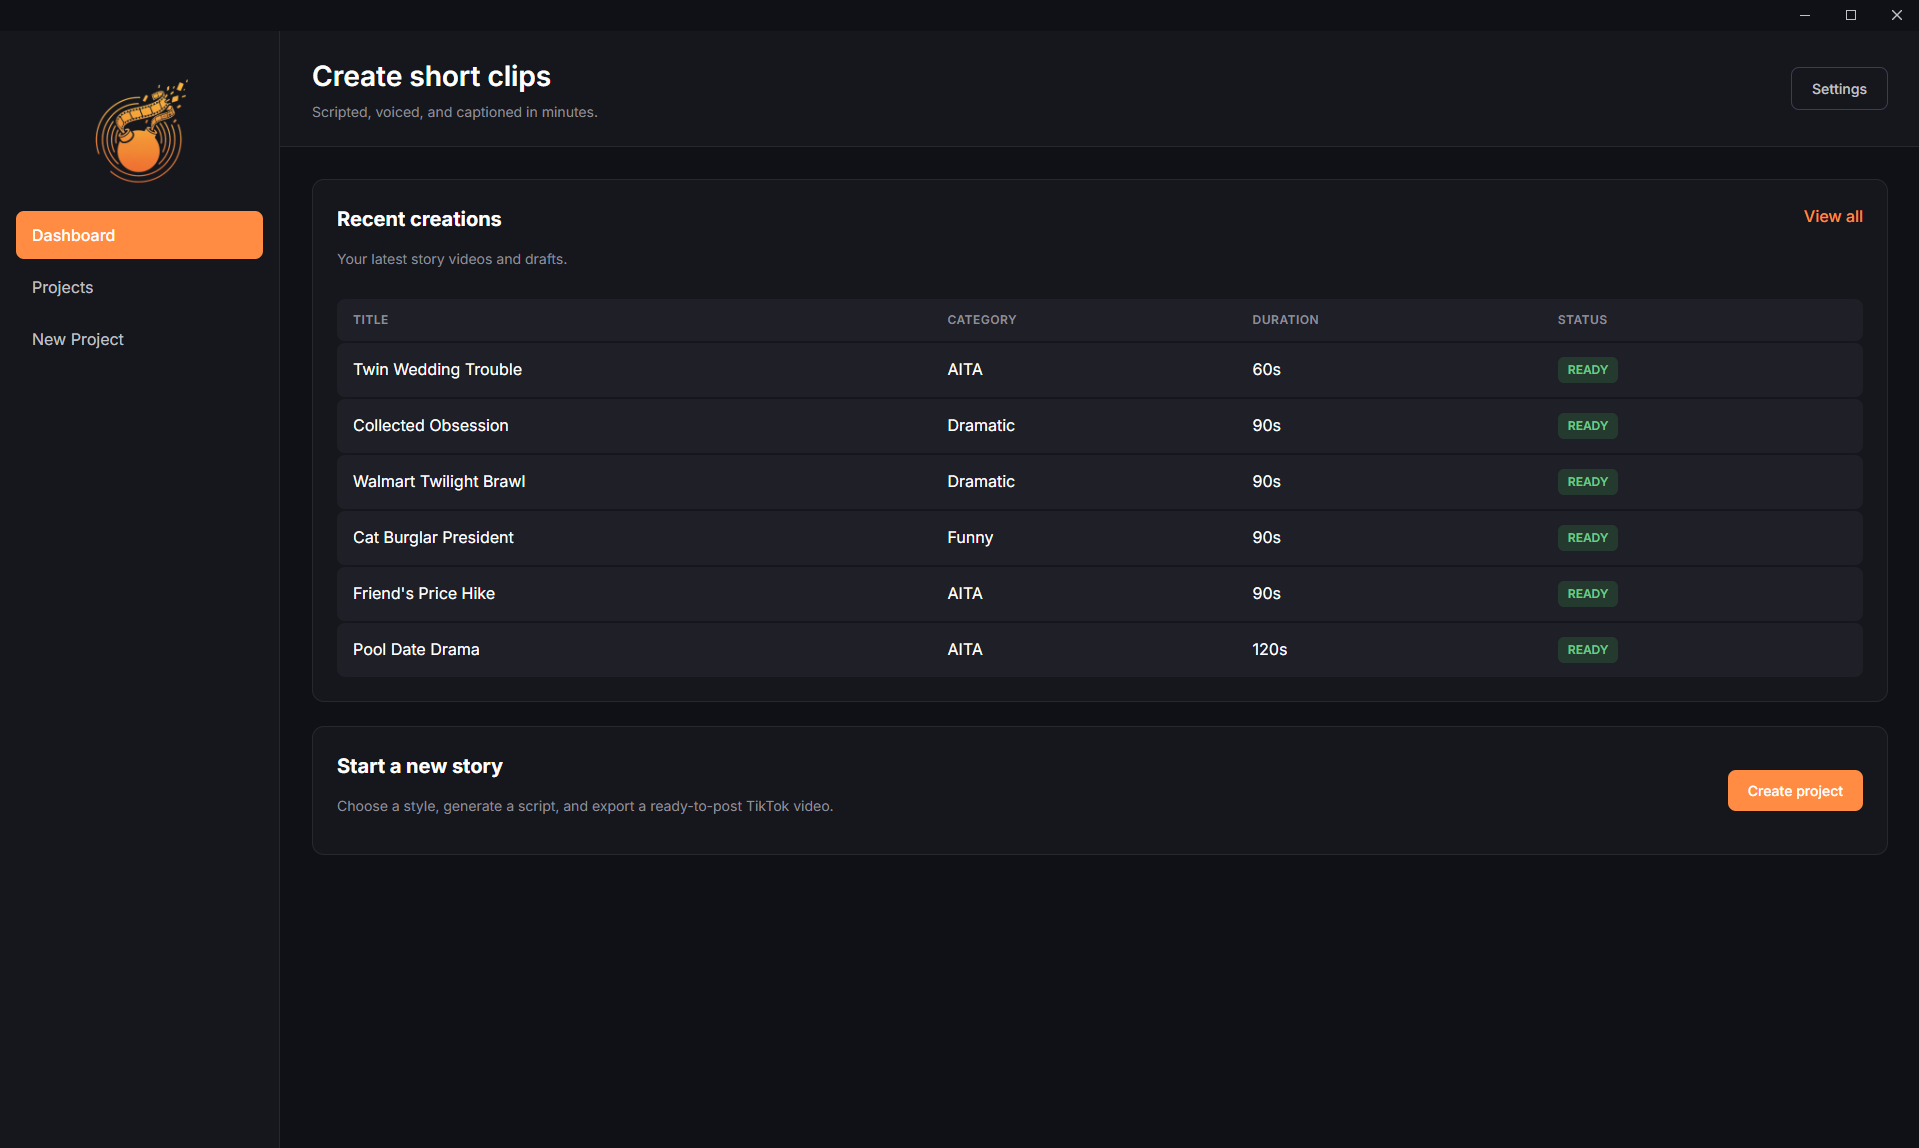The width and height of the screenshot is (1919, 1148).
Task: Open the Settings panel
Action: [1838, 88]
